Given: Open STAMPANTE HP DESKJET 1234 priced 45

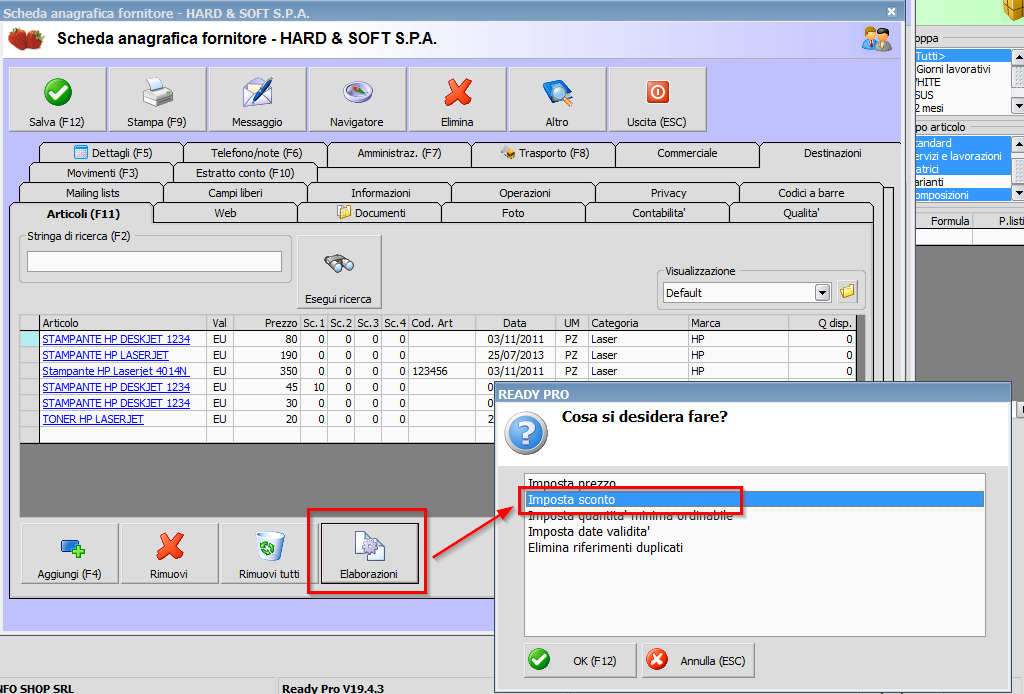Looking at the screenshot, I should (116, 387).
